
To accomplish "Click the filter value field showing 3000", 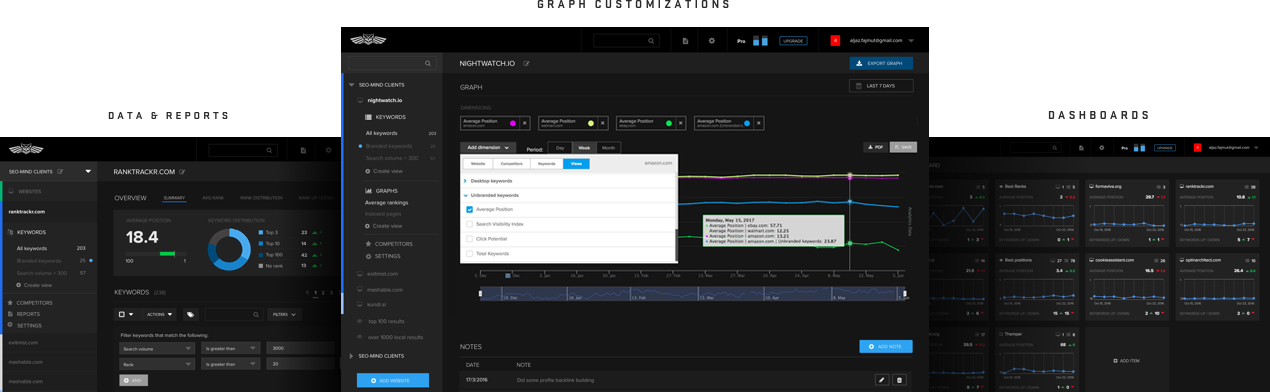I will (301, 348).
